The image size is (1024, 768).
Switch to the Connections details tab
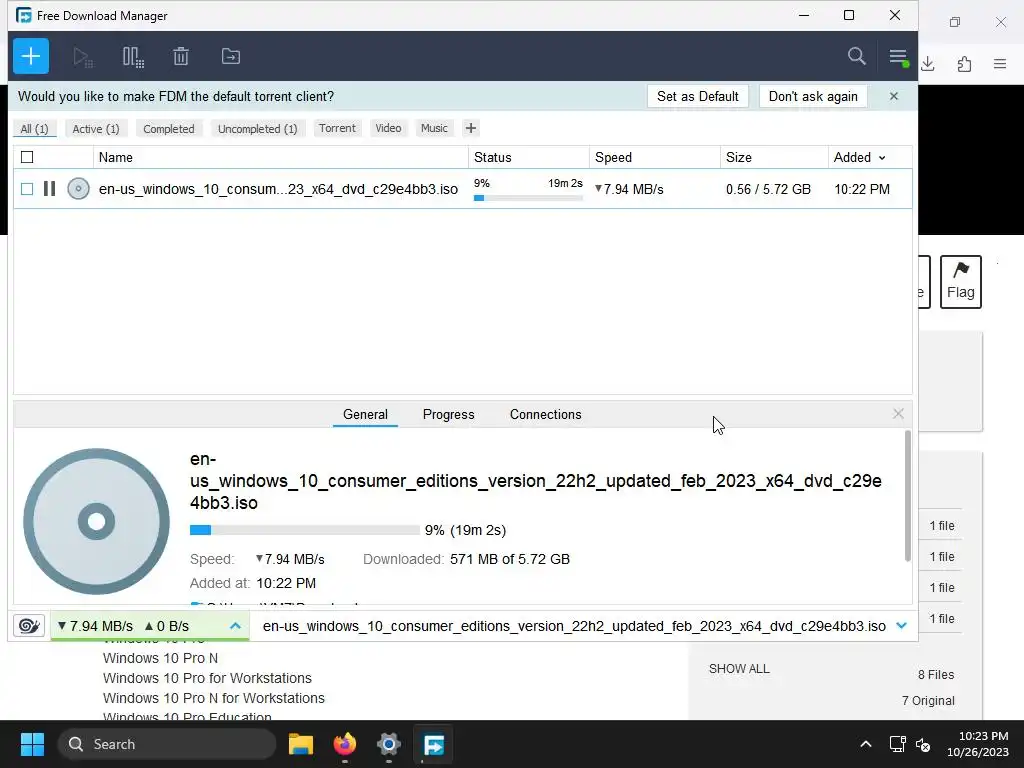tap(545, 415)
